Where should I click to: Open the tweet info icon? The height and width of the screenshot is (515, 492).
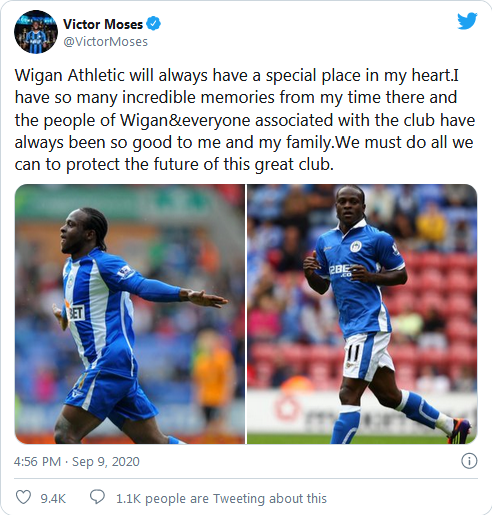469,461
